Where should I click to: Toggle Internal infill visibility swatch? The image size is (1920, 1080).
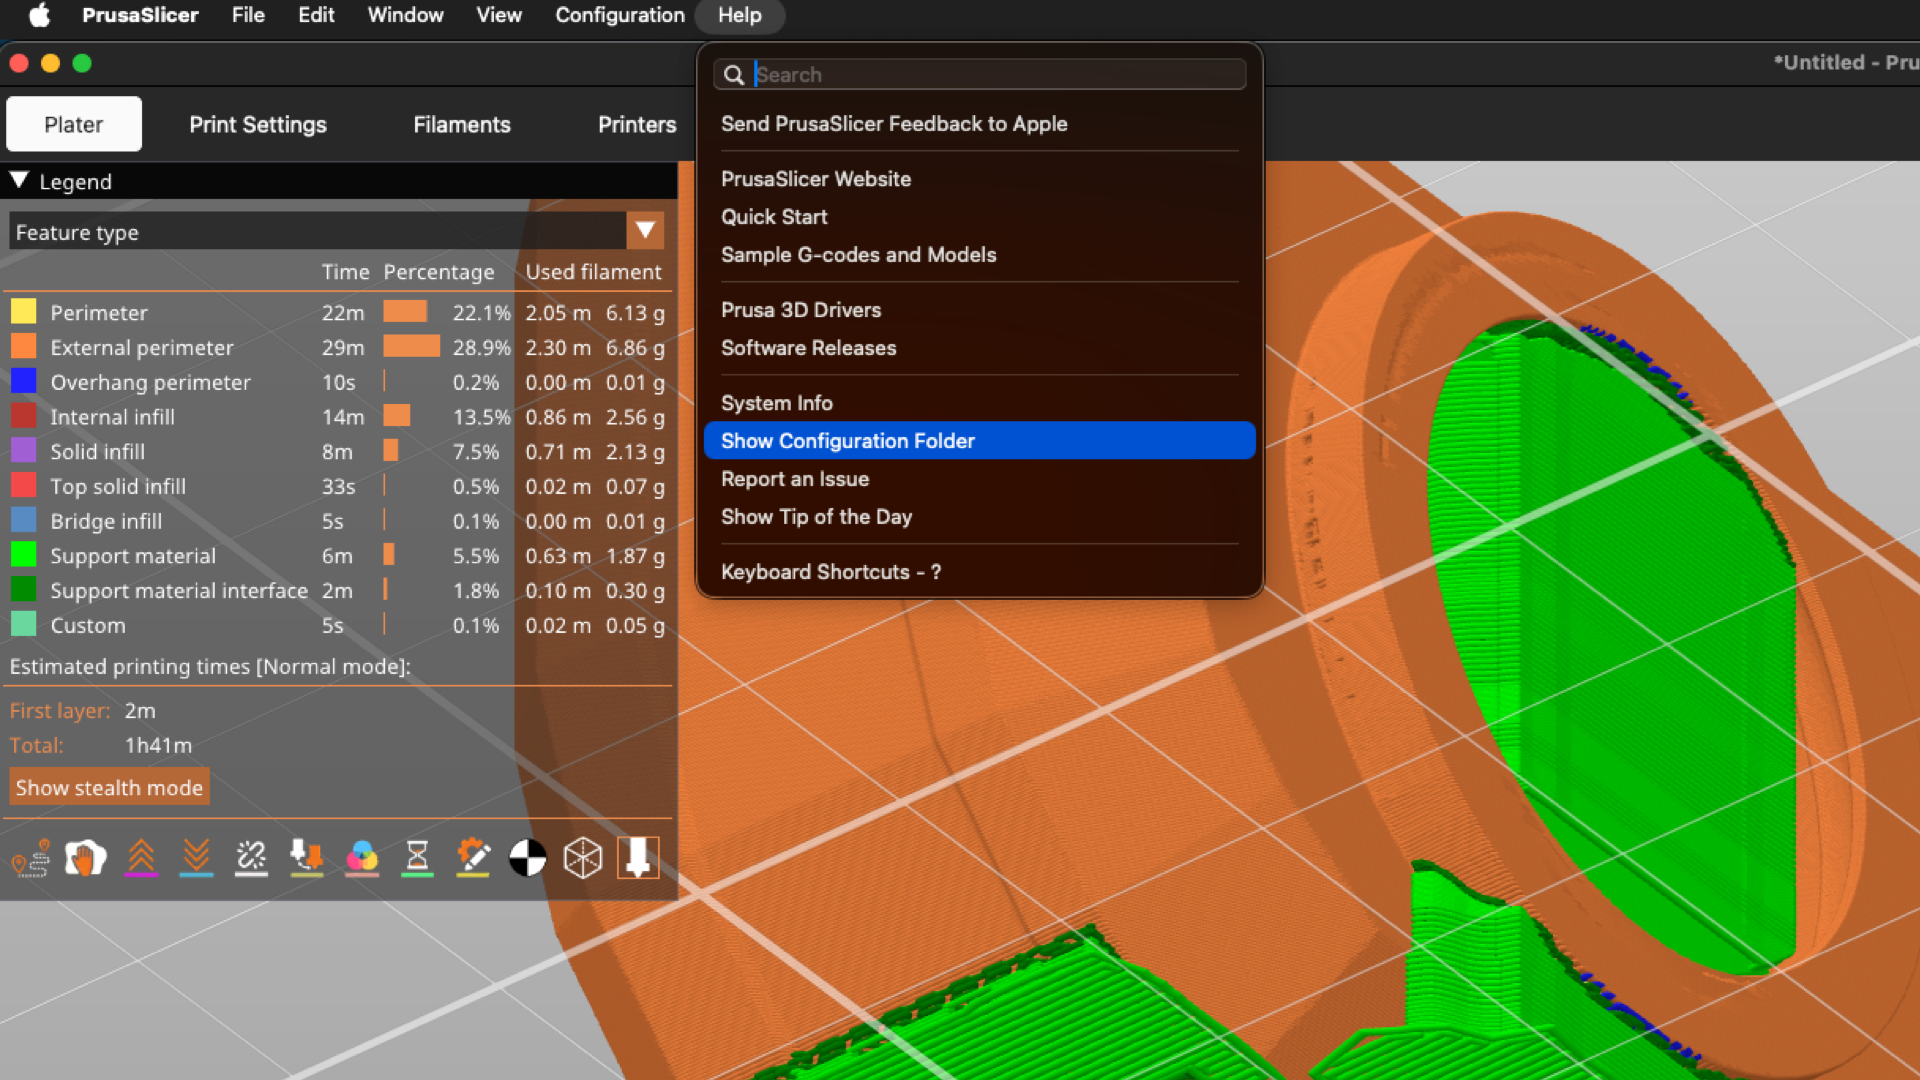(x=23, y=416)
